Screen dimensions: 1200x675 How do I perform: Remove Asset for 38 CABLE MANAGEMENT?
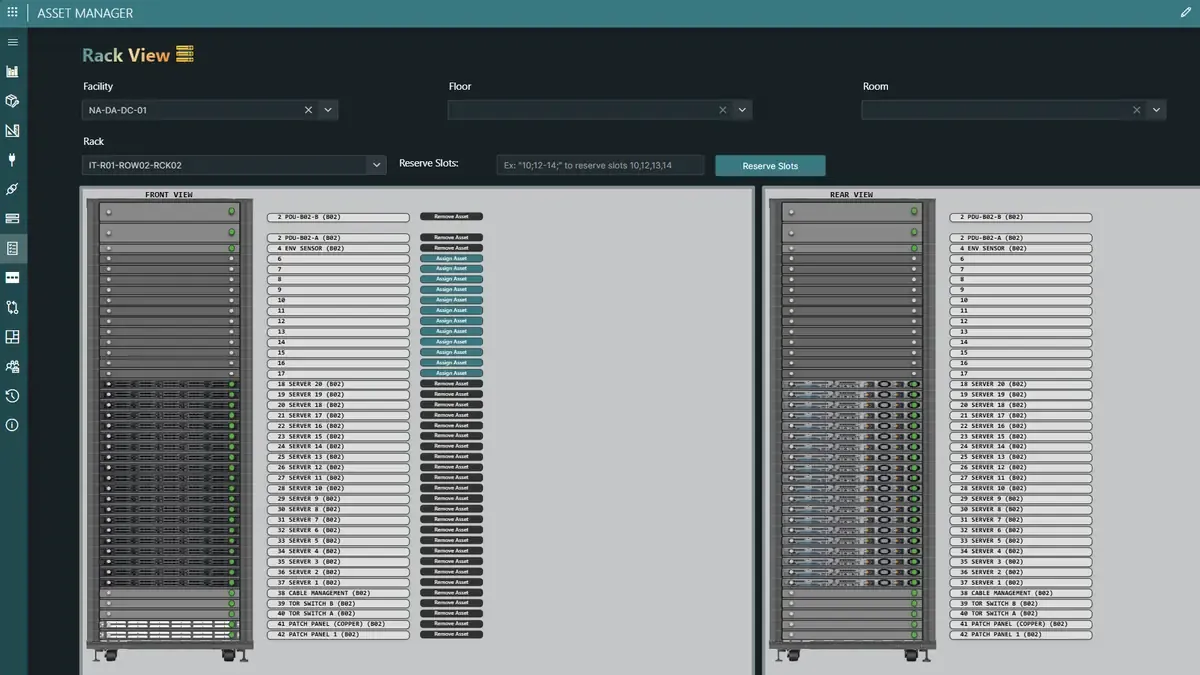[x=451, y=592]
